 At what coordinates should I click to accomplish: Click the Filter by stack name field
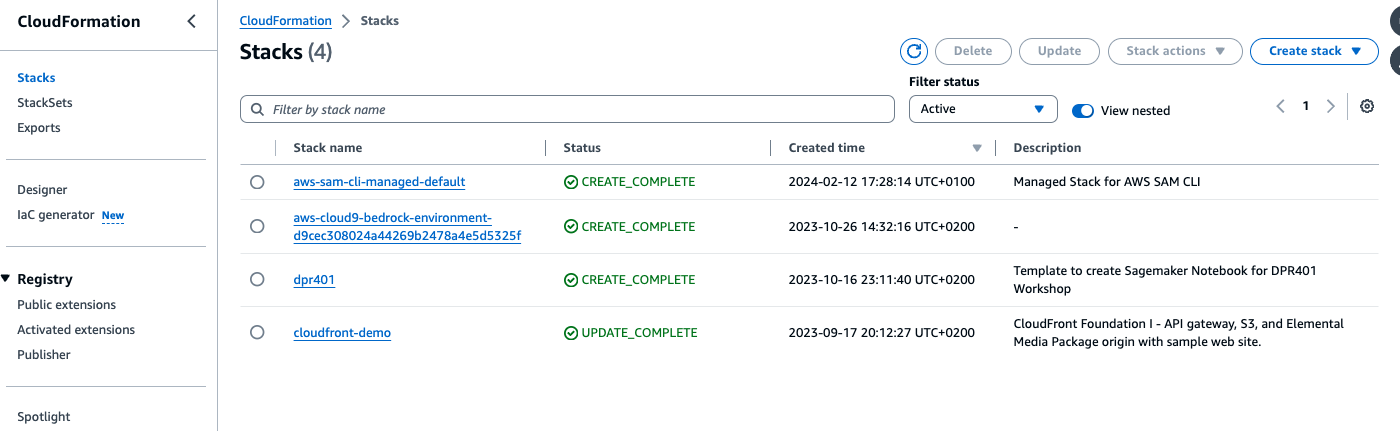[578, 109]
